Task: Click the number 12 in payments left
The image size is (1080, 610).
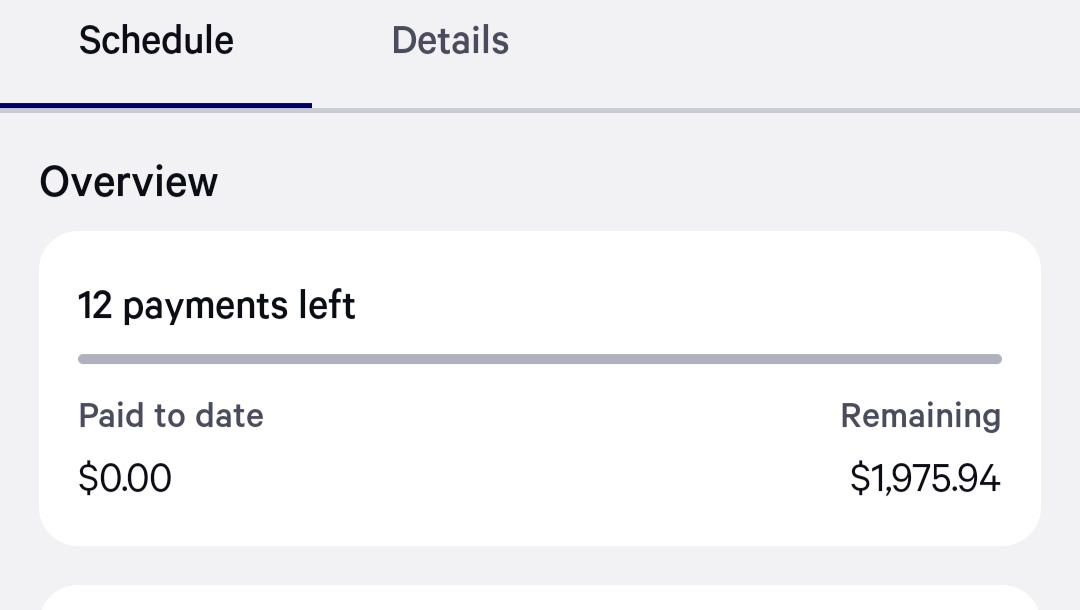Action: 95,305
